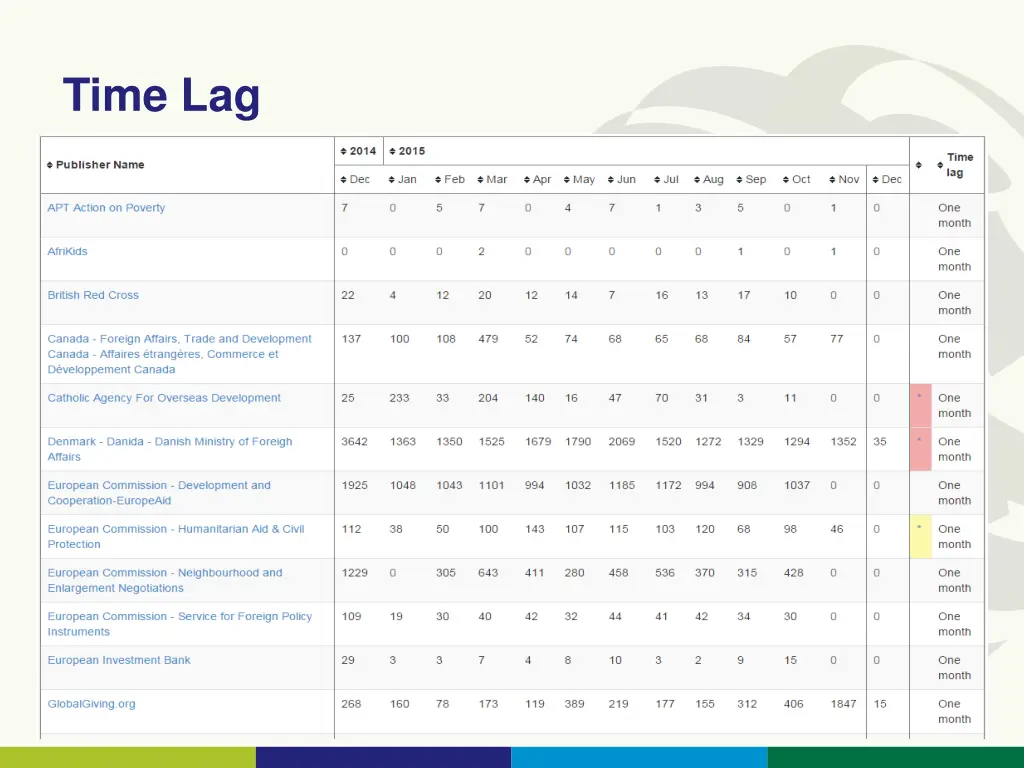The height and width of the screenshot is (768, 1024).
Task: Select Denmark's 1790 May value
Action: point(577,441)
